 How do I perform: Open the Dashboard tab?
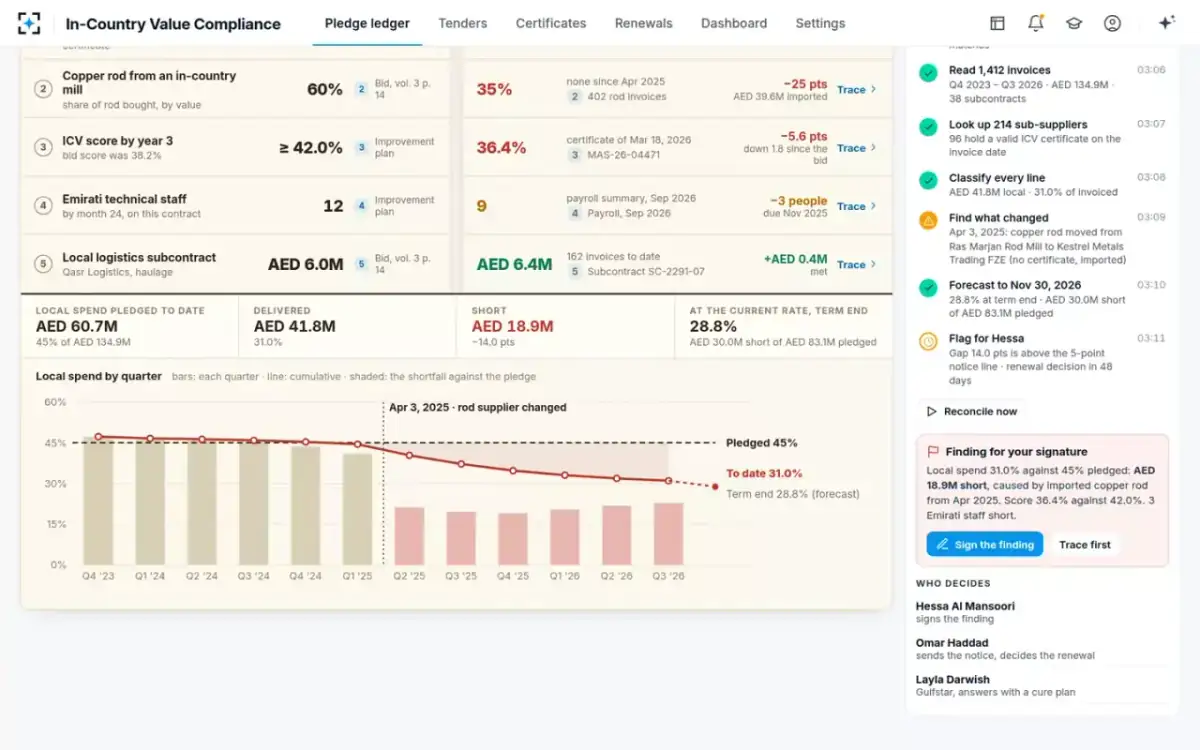(x=734, y=23)
